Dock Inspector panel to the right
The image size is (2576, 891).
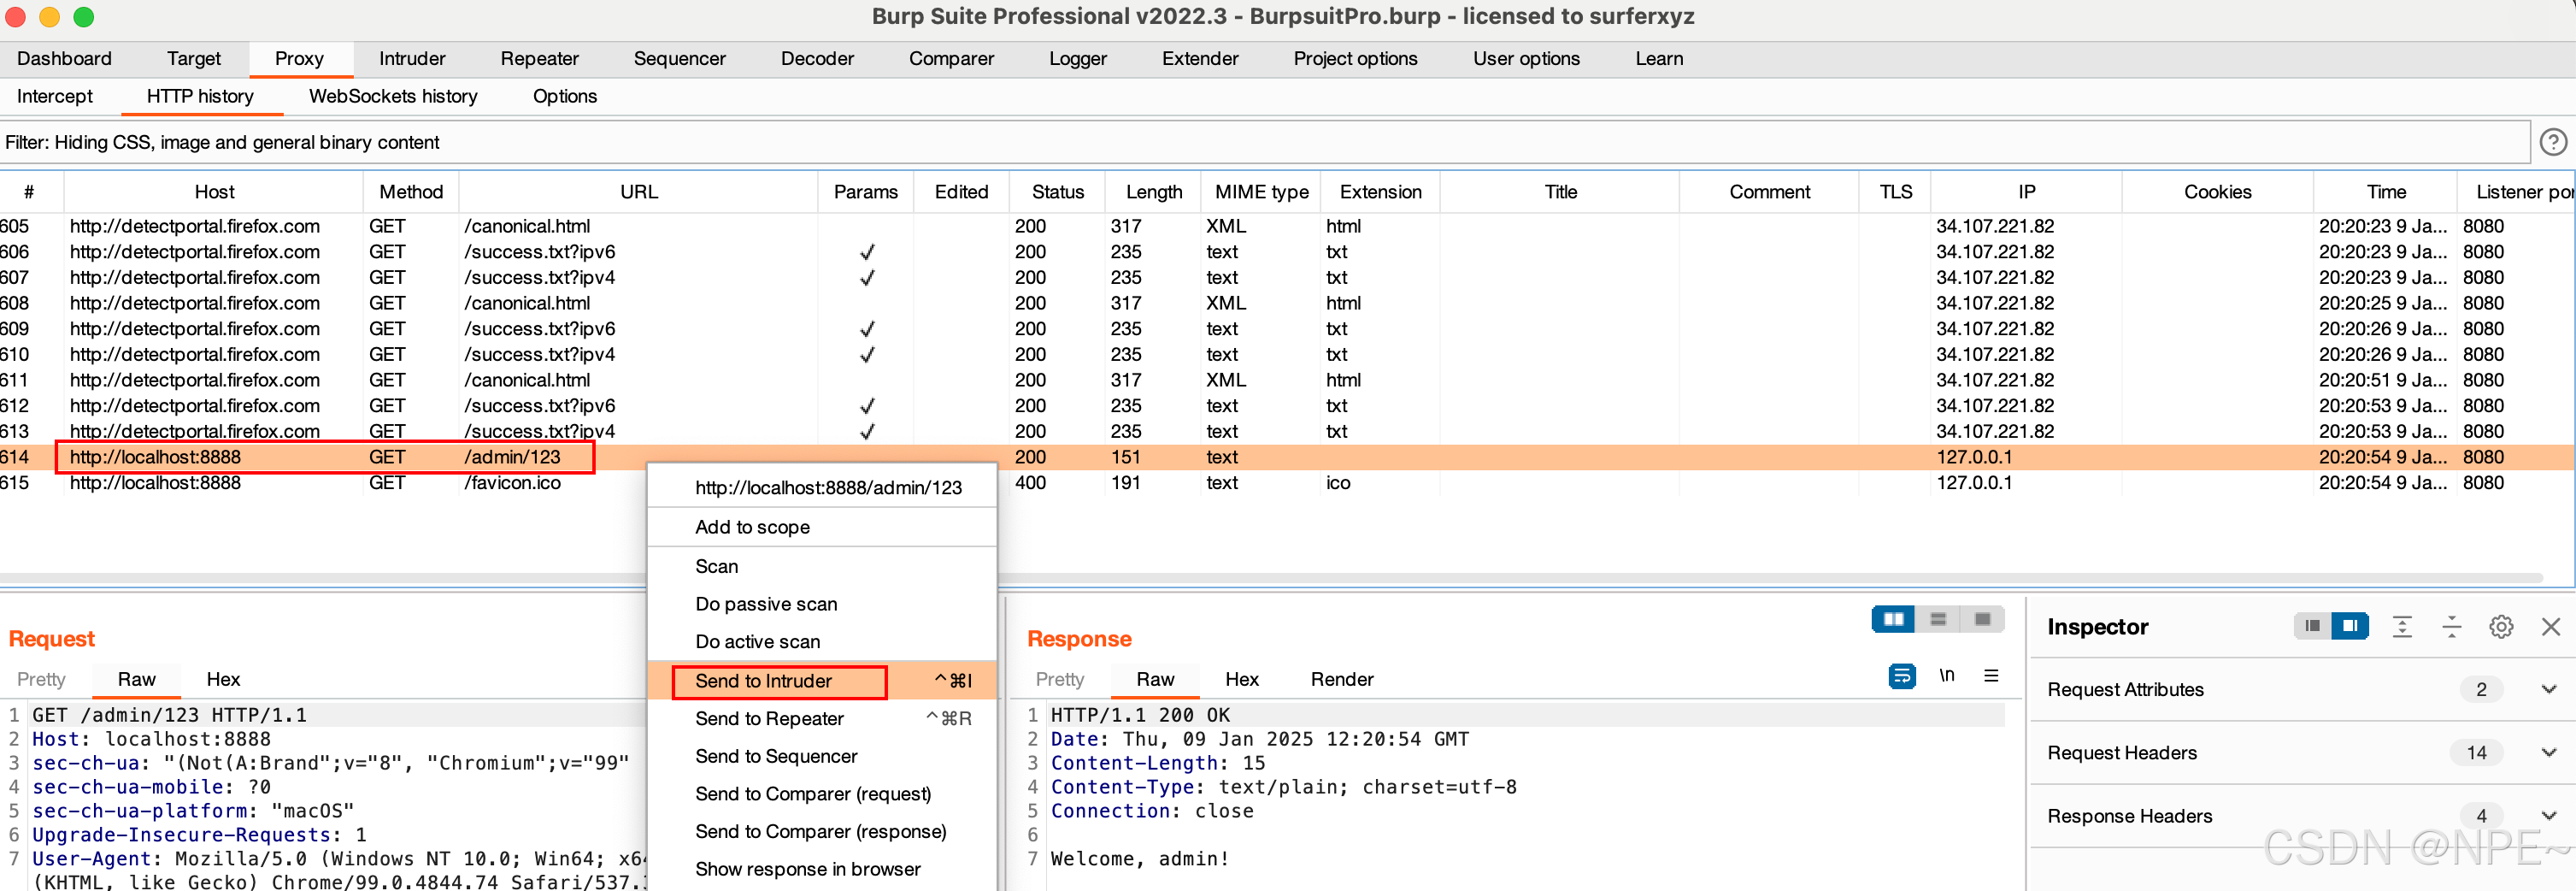tap(2349, 626)
